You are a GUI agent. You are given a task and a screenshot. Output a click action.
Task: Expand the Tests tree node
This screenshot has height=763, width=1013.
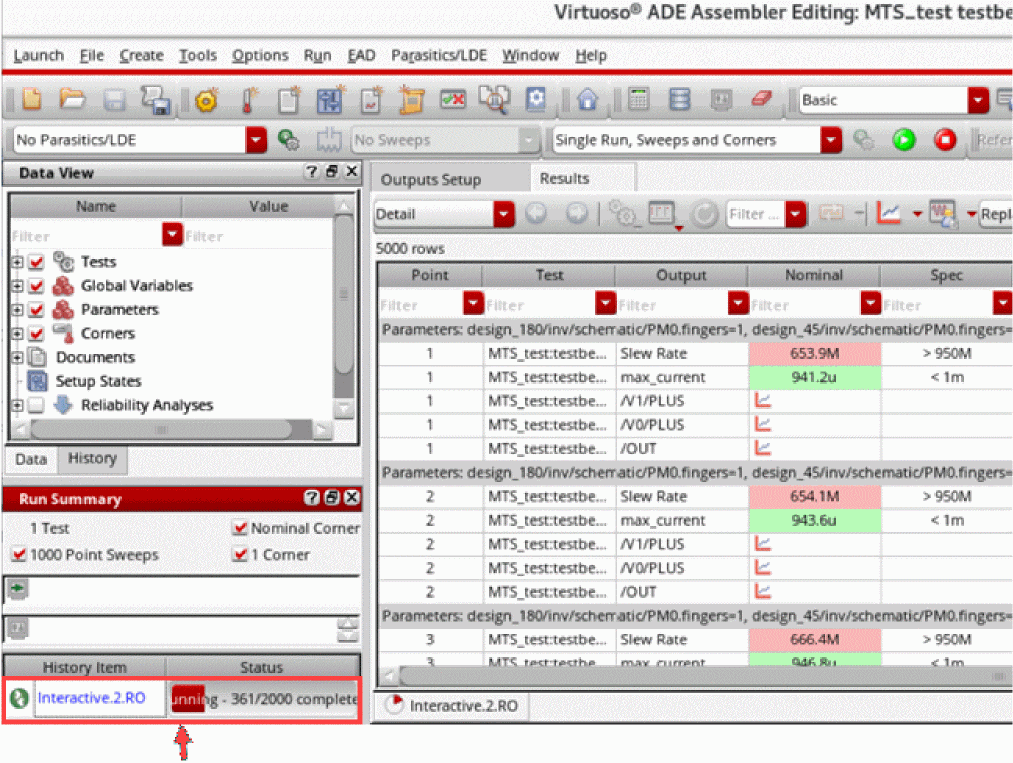click(17, 262)
